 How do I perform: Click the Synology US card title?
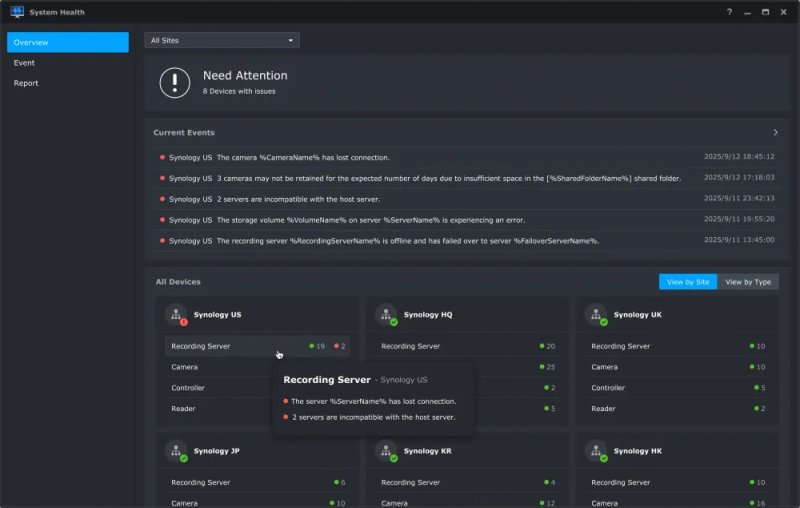pyautogui.click(x=217, y=315)
